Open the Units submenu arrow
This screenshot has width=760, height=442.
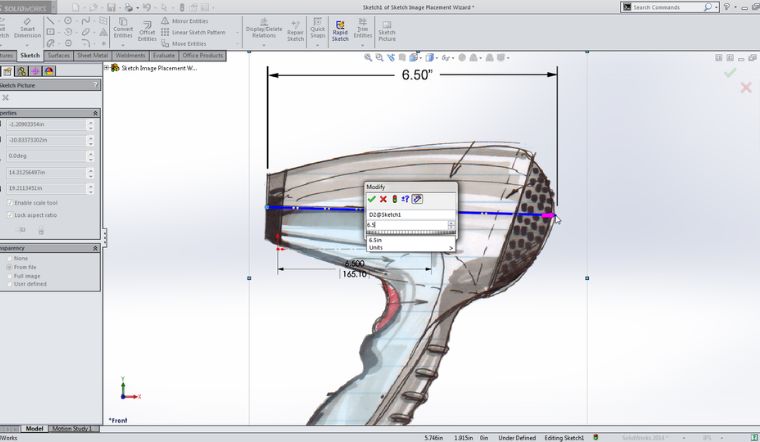click(x=451, y=248)
